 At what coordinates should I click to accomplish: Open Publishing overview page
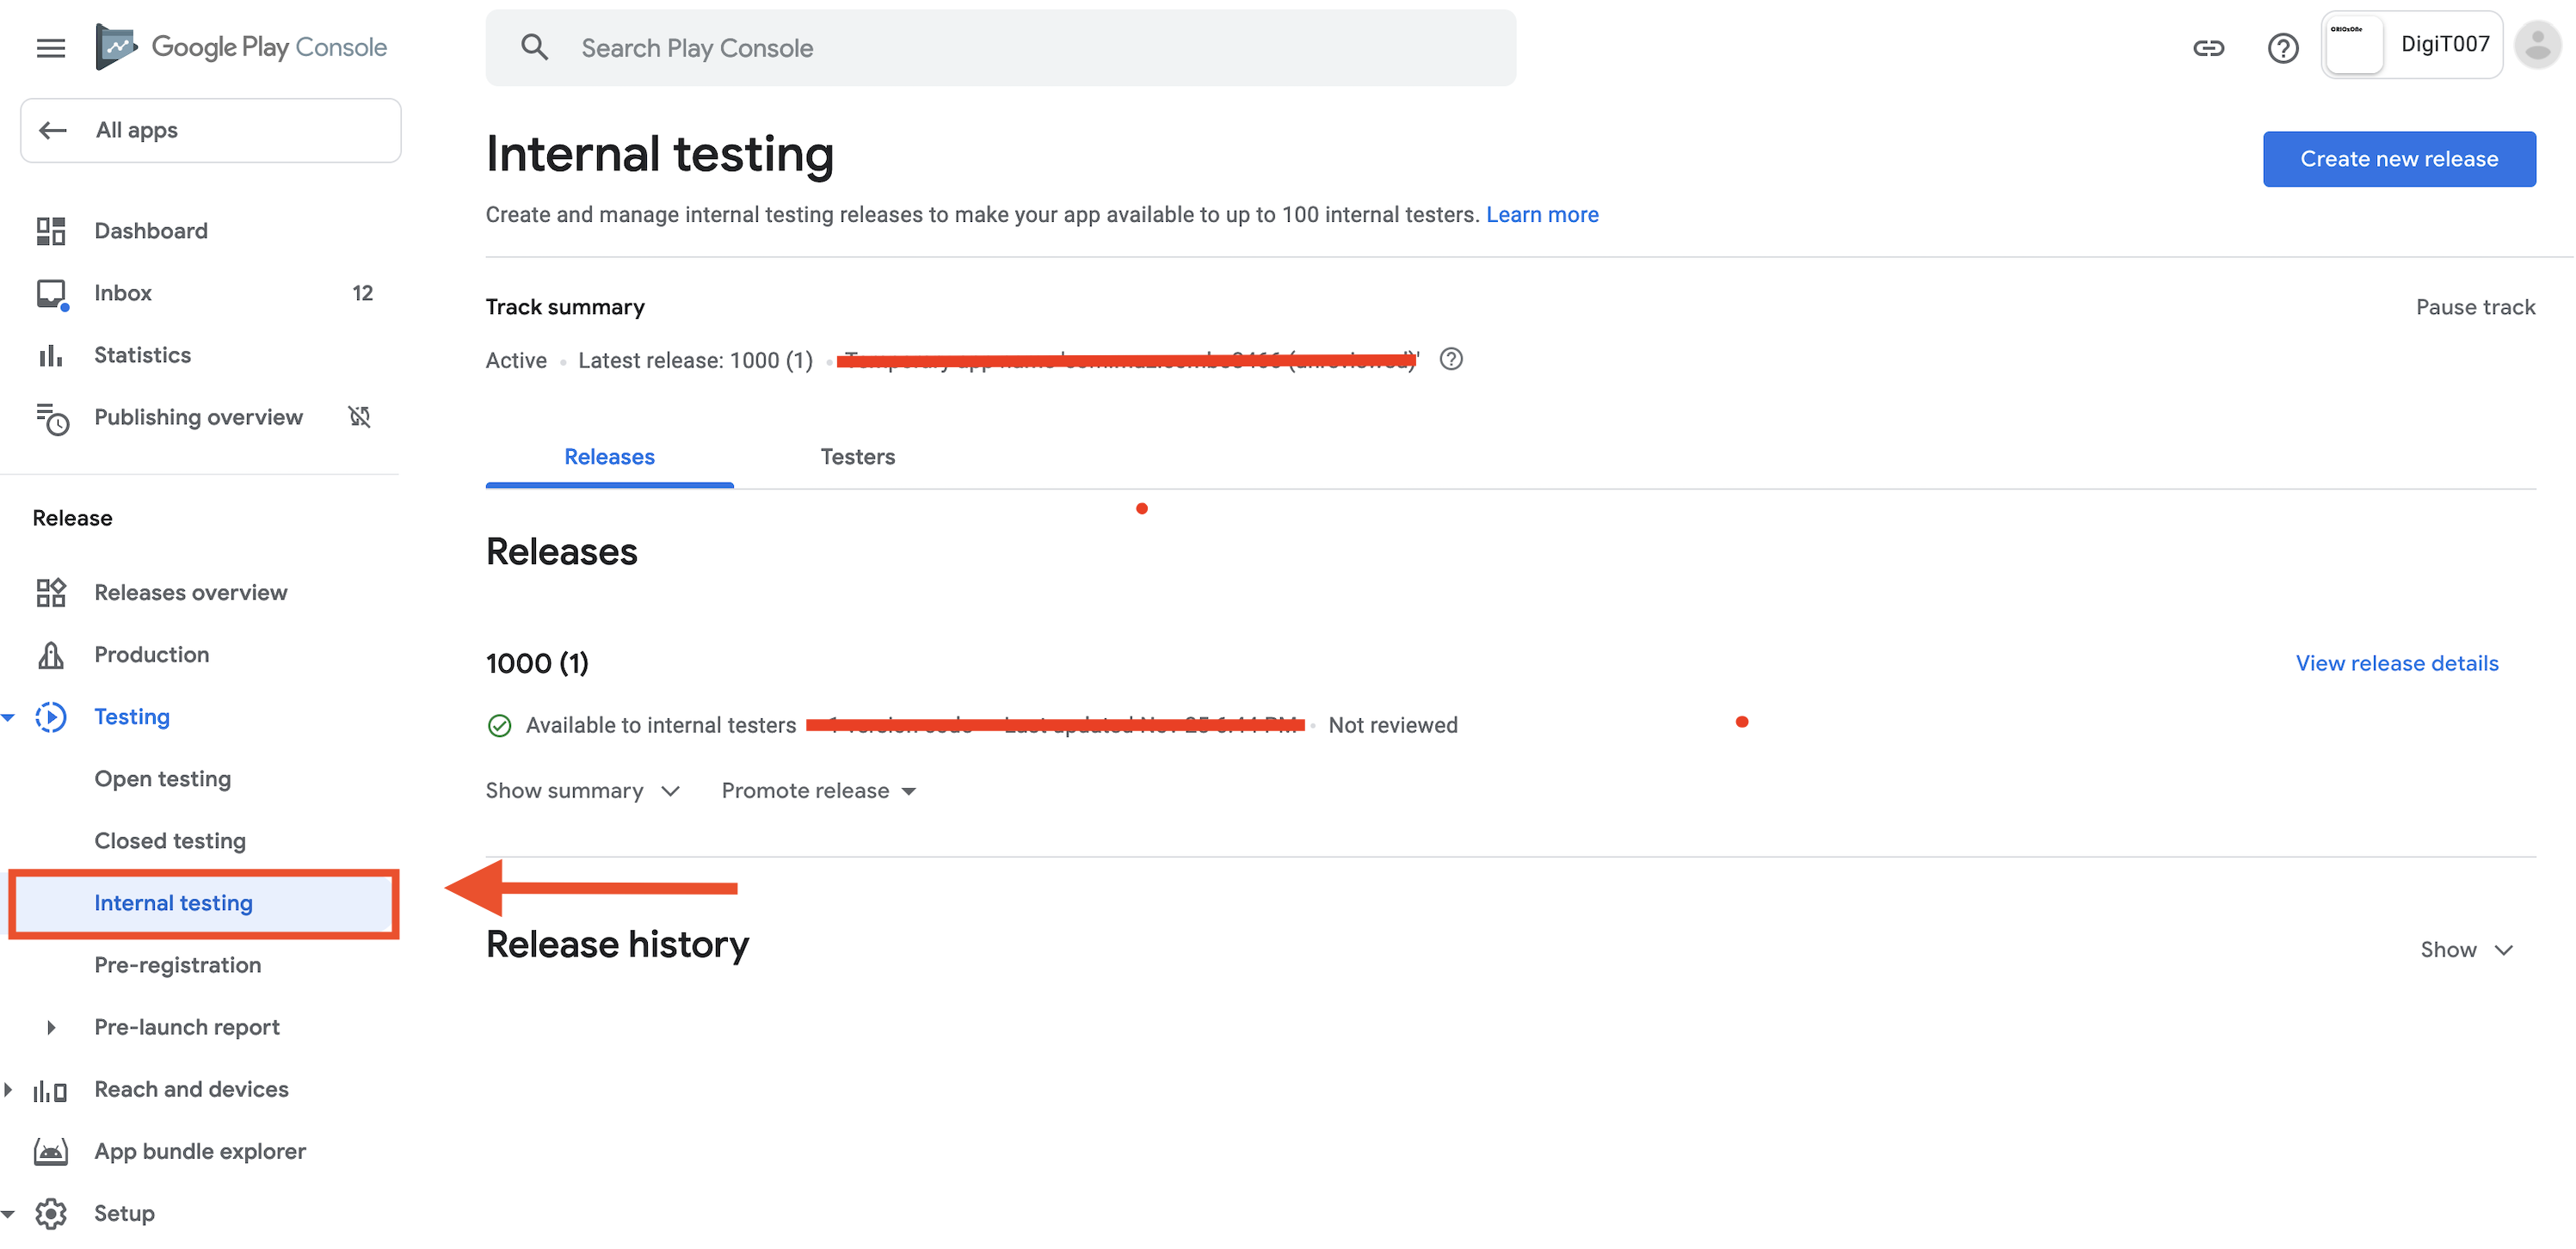(x=198, y=417)
